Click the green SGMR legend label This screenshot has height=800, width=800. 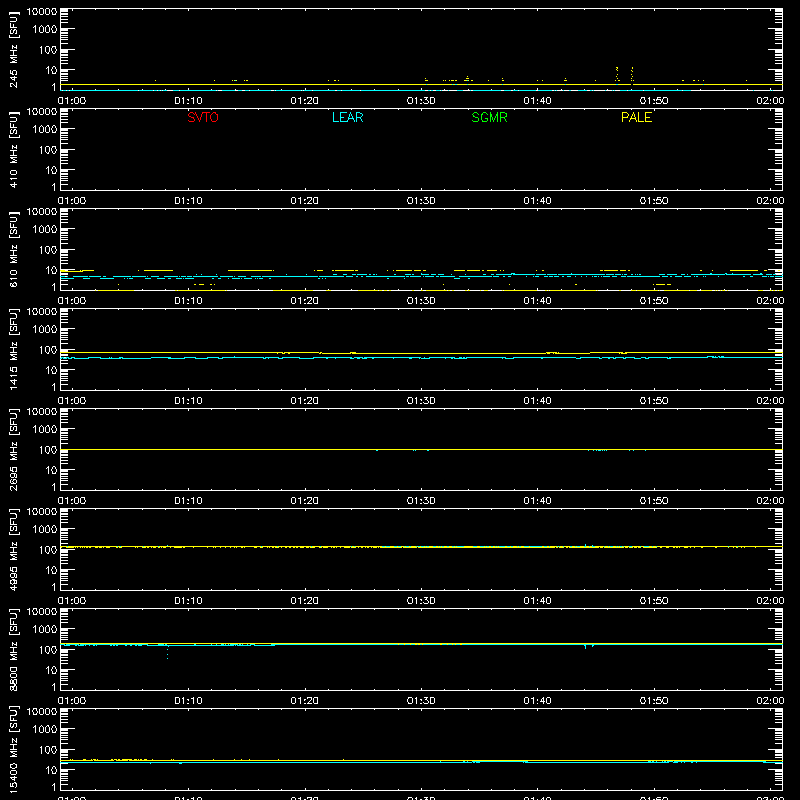489,117
